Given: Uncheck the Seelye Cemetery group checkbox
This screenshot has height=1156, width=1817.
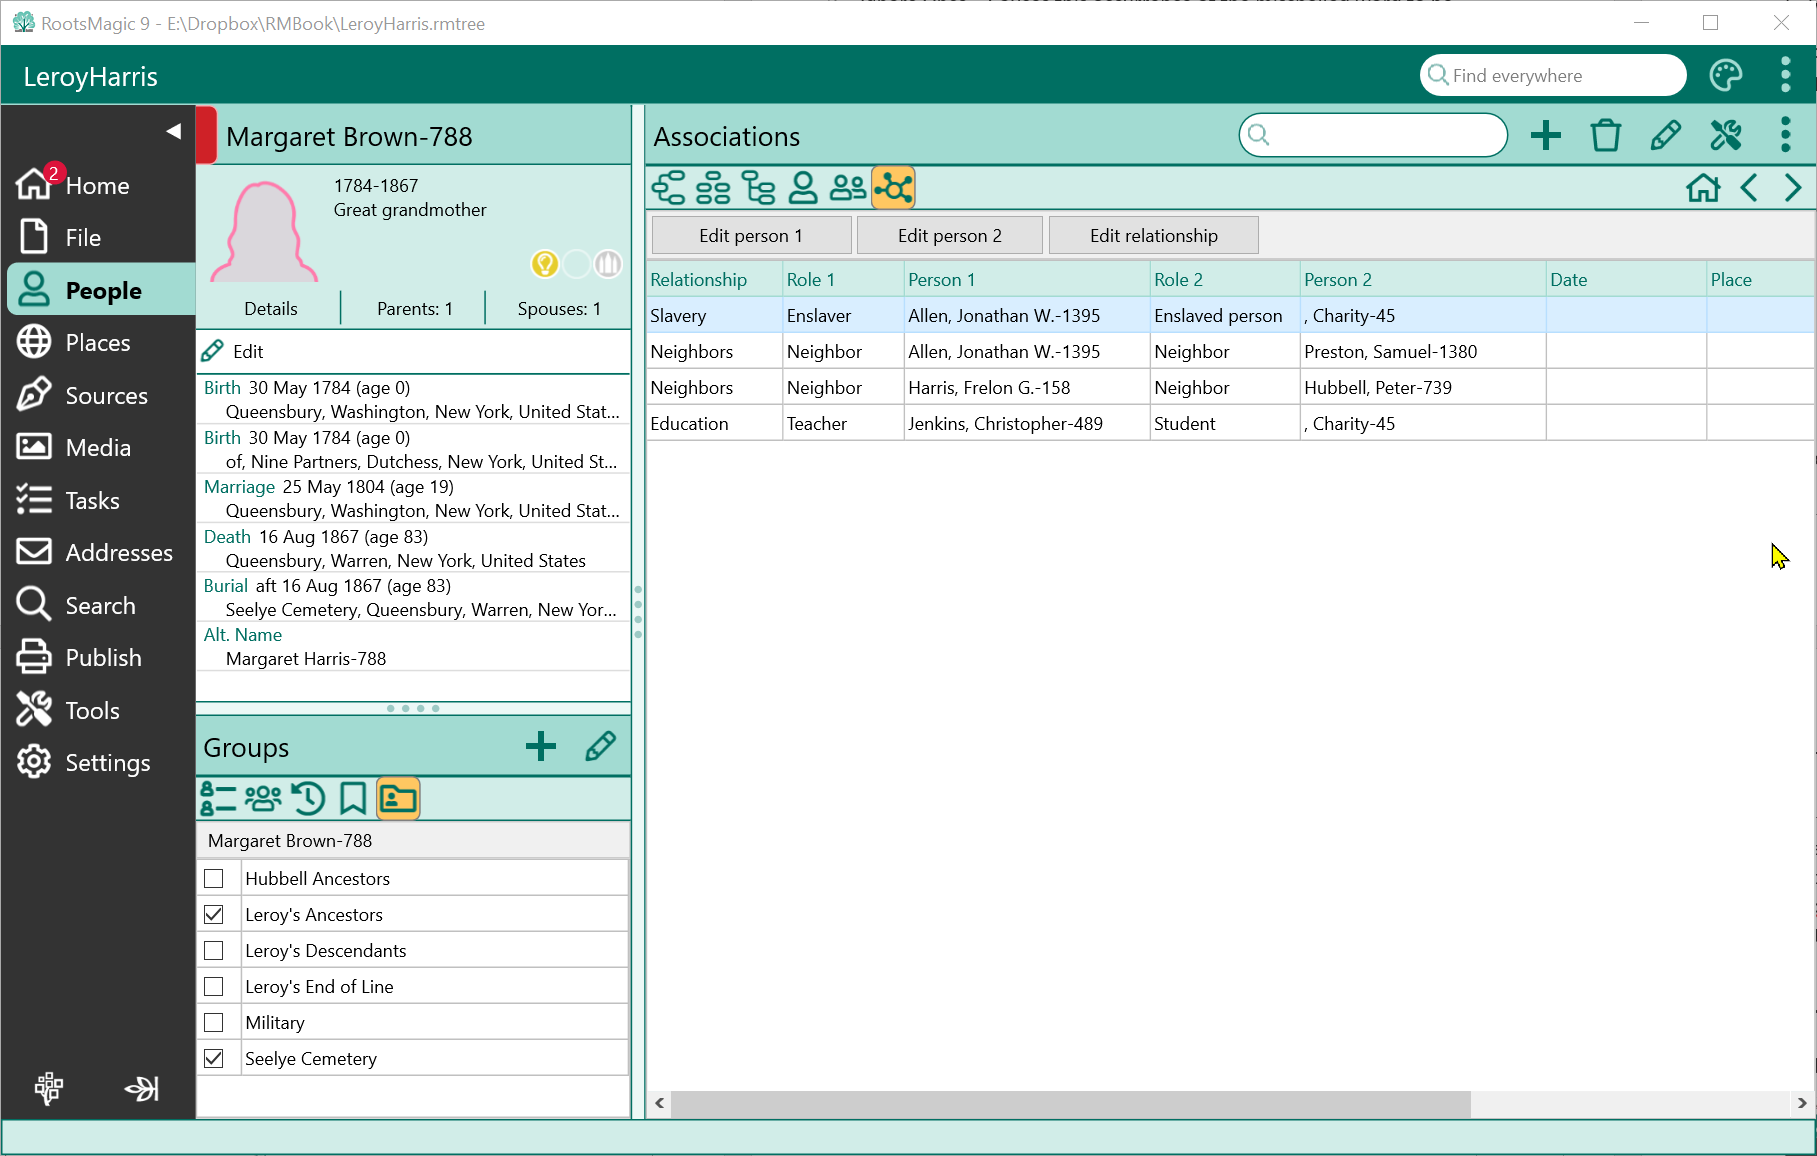Looking at the screenshot, I should click(x=214, y=1059).
